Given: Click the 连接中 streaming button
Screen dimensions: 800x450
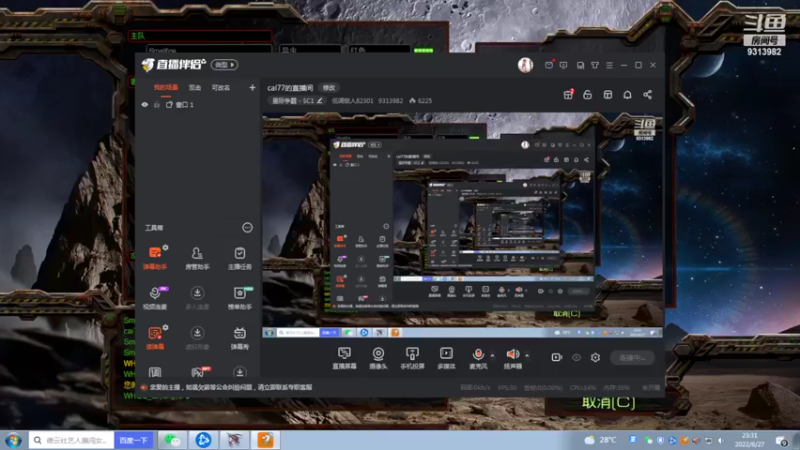Looking at the screenshot, I should click(x=632, y=358).
